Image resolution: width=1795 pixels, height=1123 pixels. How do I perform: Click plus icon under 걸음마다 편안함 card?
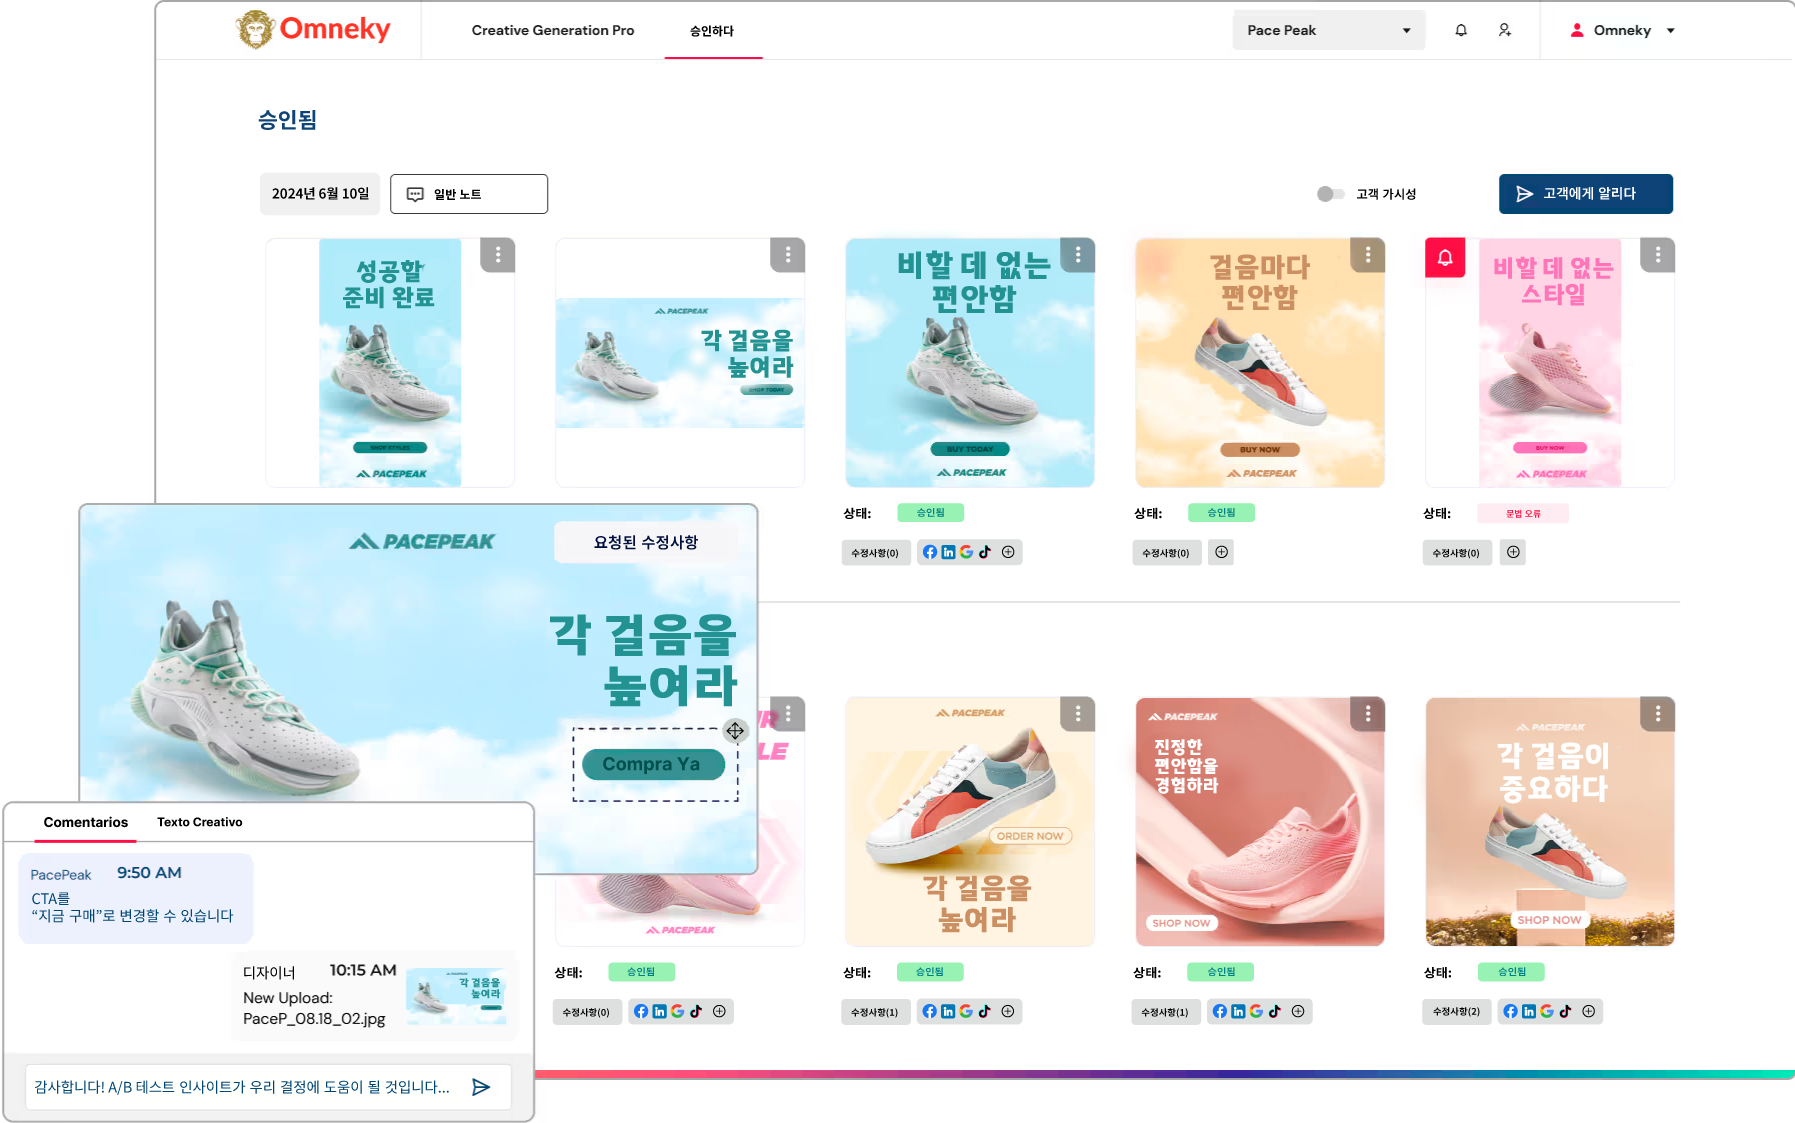(1221, 552)
